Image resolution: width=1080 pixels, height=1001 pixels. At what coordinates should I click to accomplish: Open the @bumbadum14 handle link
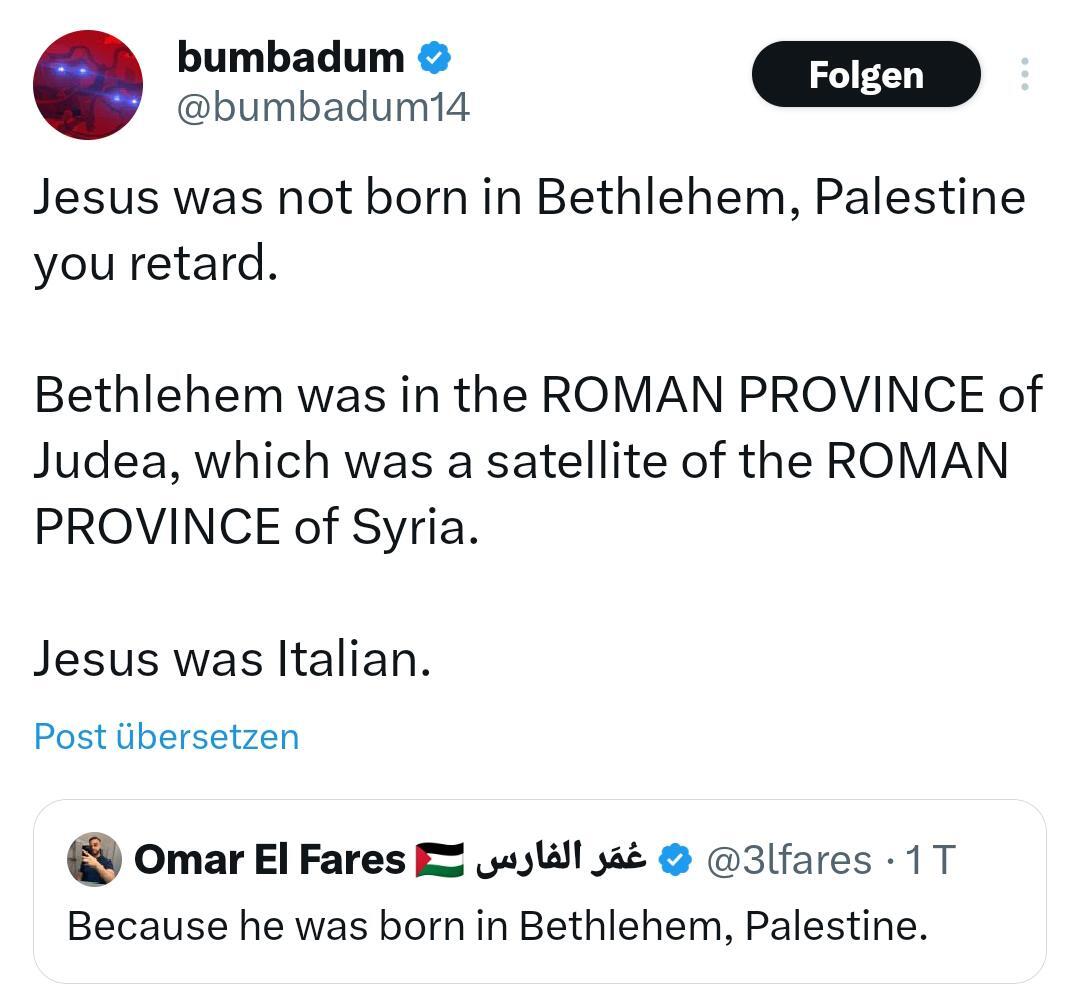click(x=322, y=107)
